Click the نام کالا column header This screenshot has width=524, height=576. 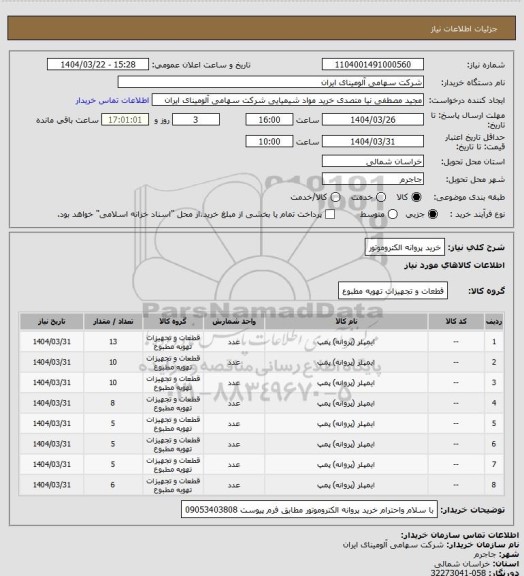[346, 321]
